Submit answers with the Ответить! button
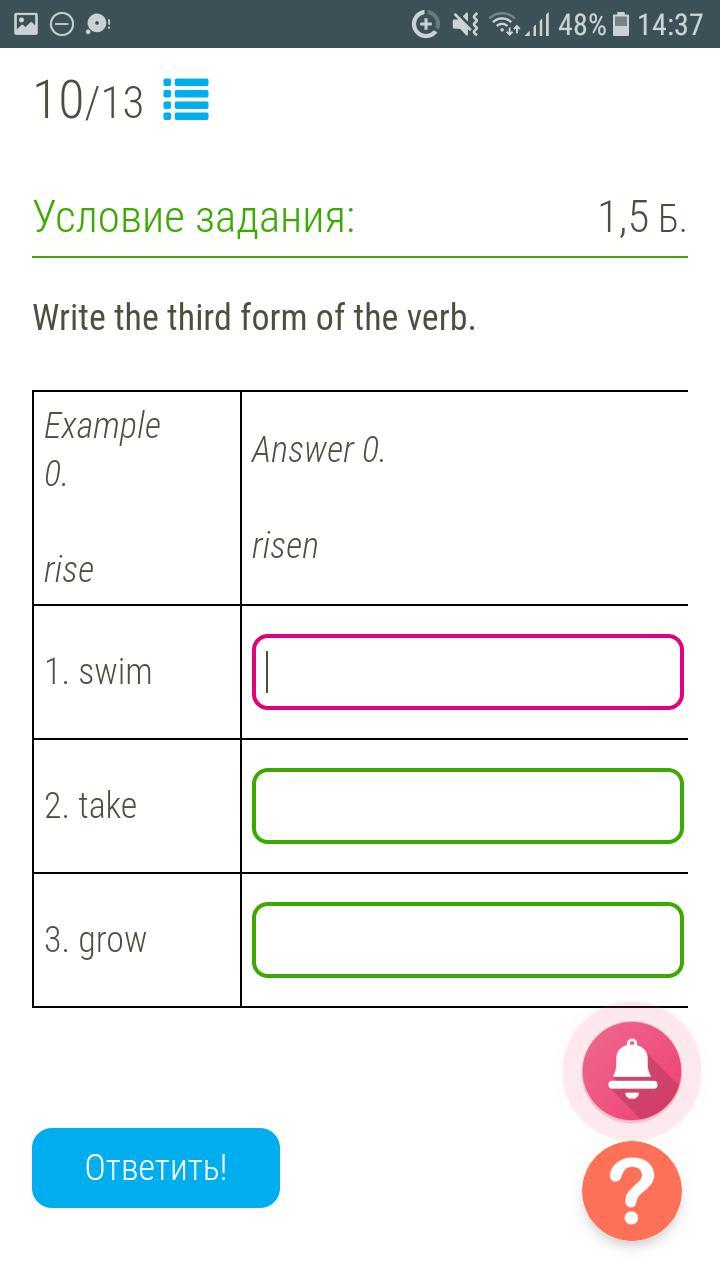Screen dimensions: 720x1280 (x=156, y=1168)
